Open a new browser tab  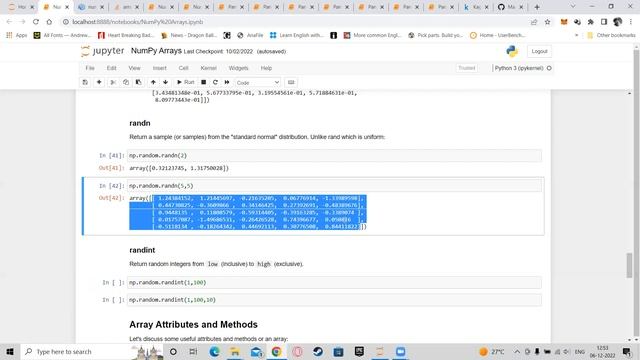537,7
